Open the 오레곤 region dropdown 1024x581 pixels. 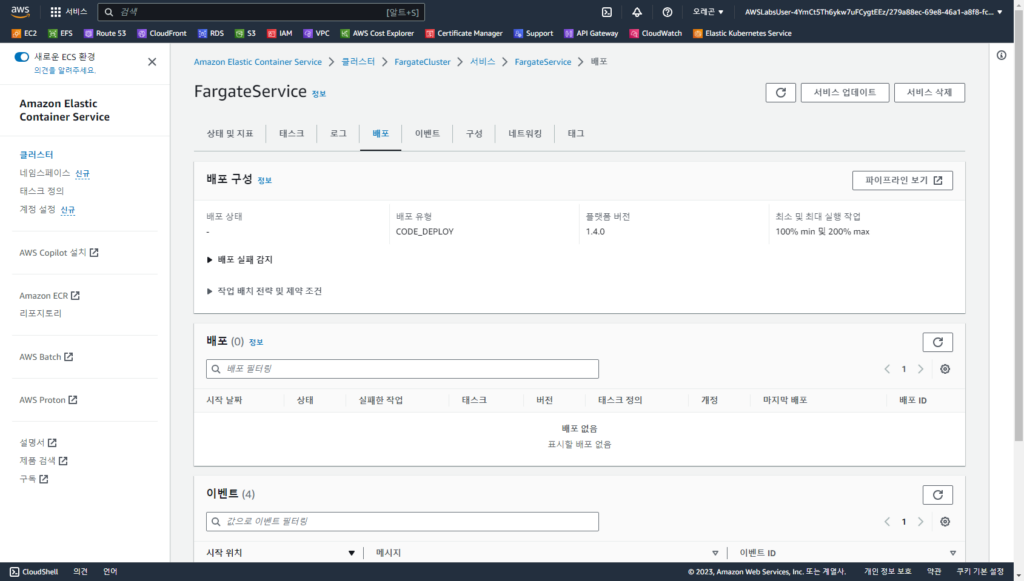point(708,12)
